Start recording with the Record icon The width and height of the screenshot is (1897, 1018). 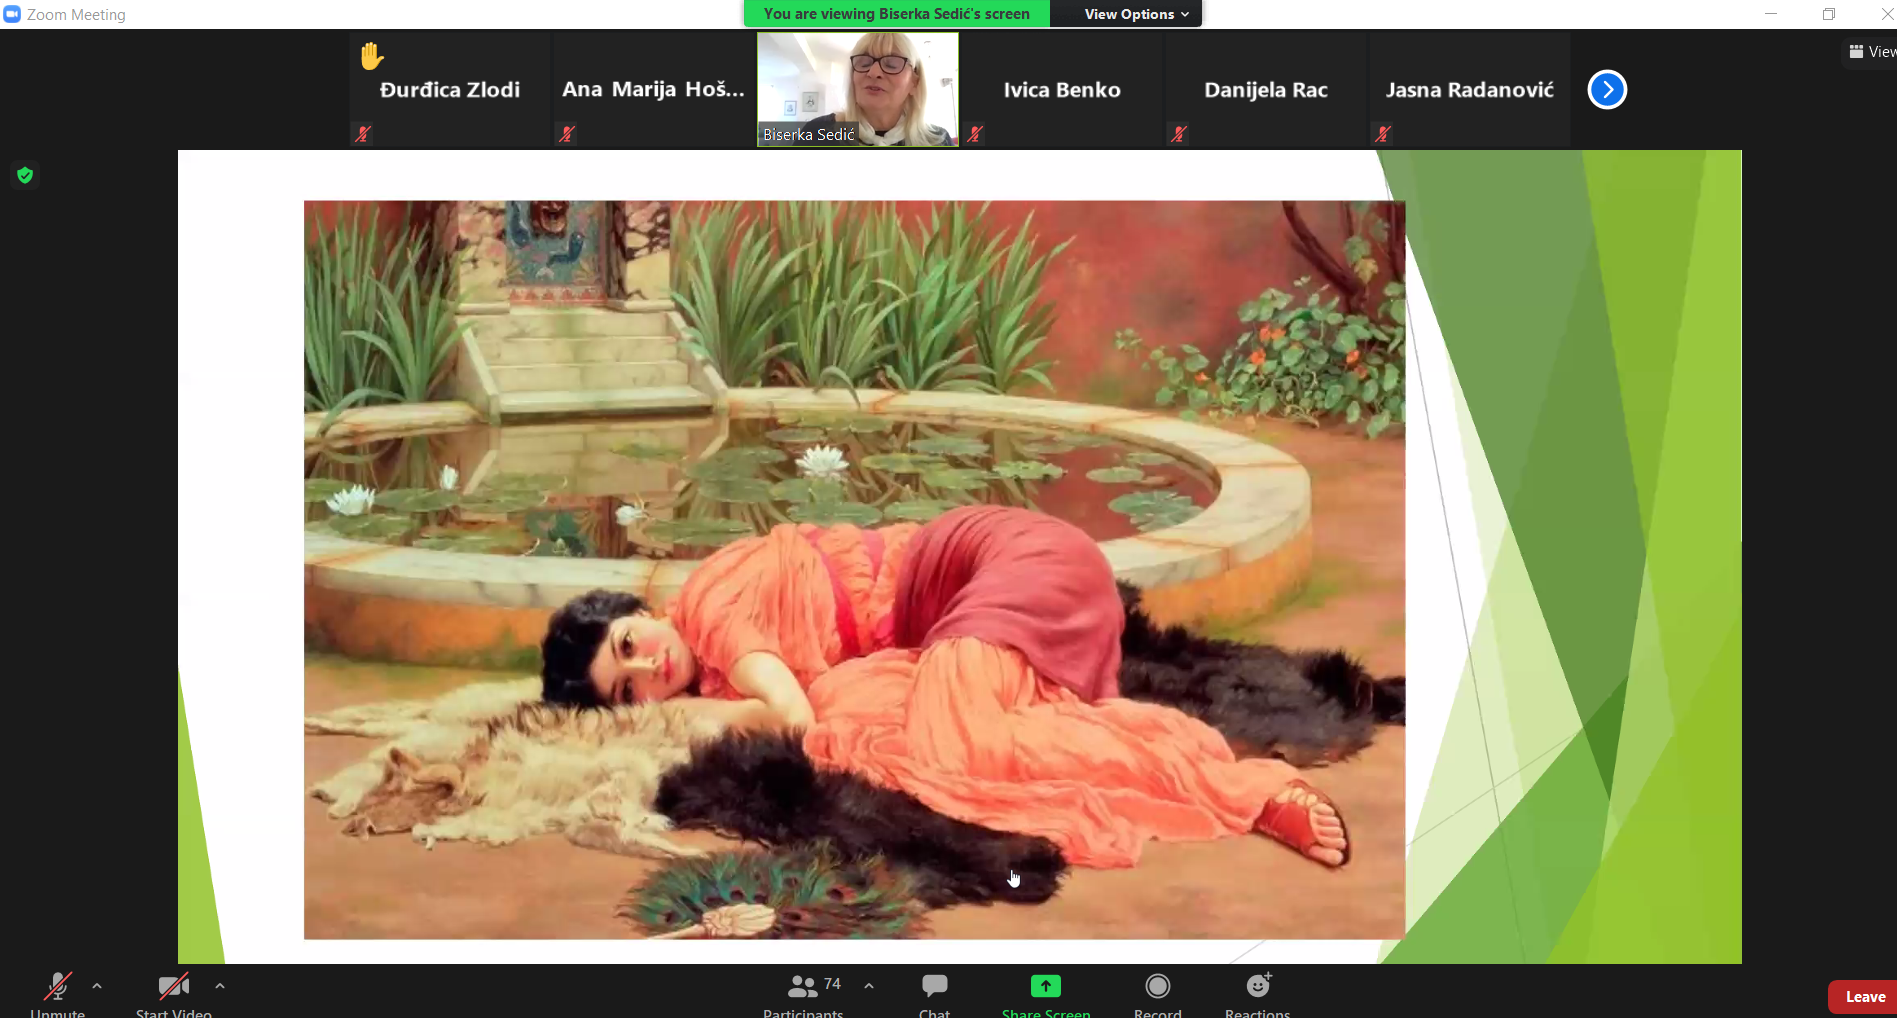[x=1158, y=987]
